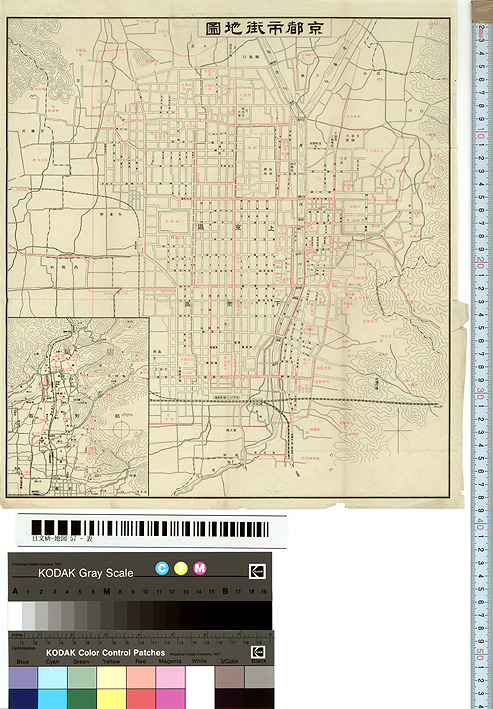
Task: Select the light pink Magenta tint patch
Action: (170, 677)
